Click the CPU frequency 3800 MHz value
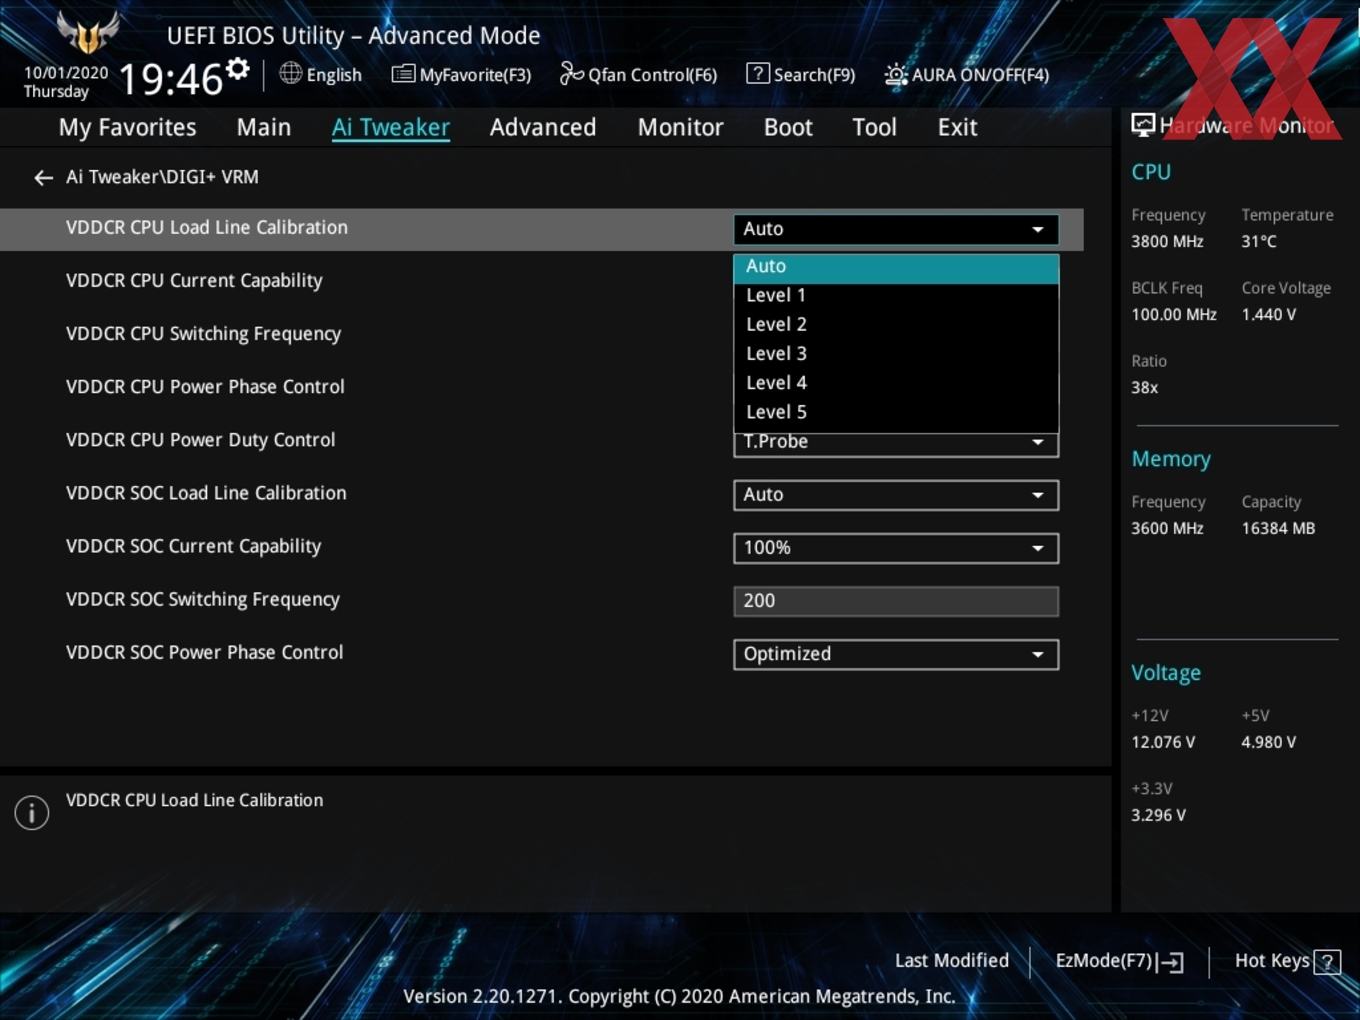This screenshot has width=1360, height=1020. (1167, 241)
